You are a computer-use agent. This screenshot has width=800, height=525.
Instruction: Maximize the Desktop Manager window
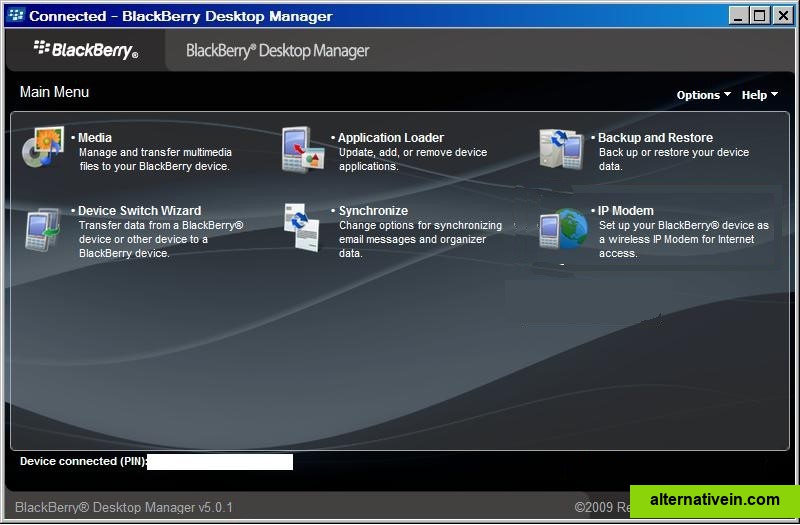click(x=759, y=16)
